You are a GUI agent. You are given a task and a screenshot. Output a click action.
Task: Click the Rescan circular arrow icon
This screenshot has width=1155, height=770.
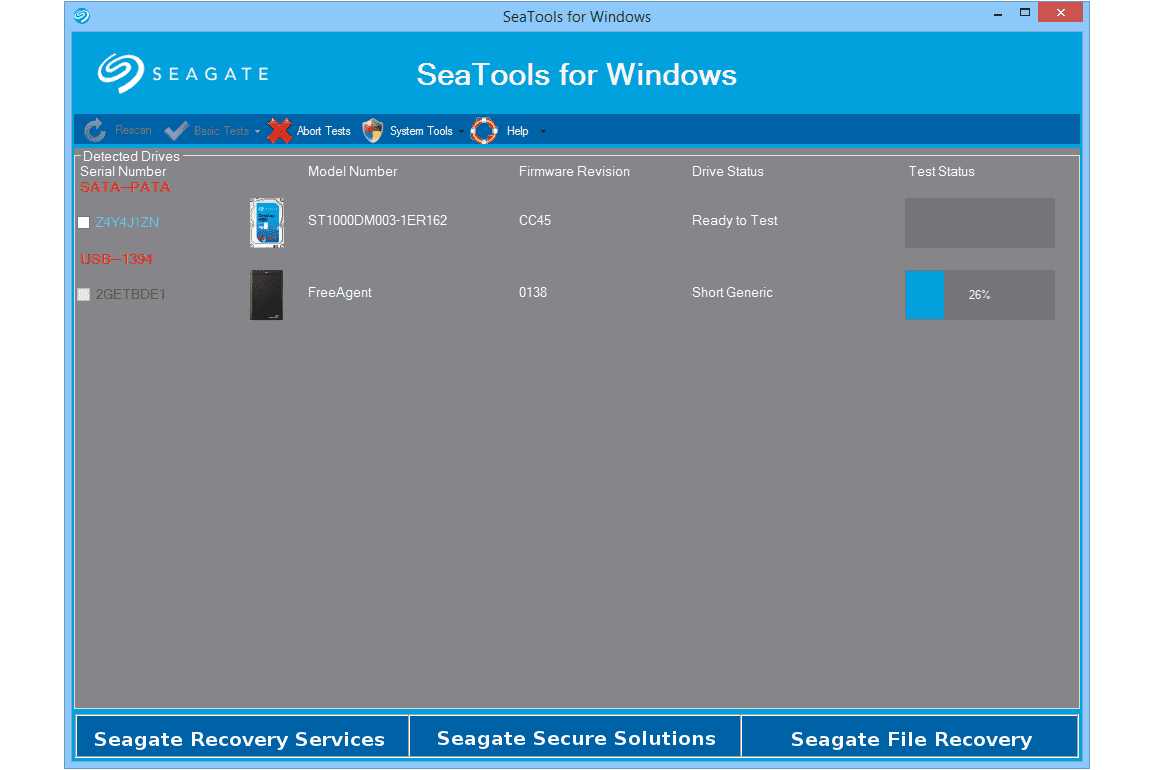[x=95, y=131]
